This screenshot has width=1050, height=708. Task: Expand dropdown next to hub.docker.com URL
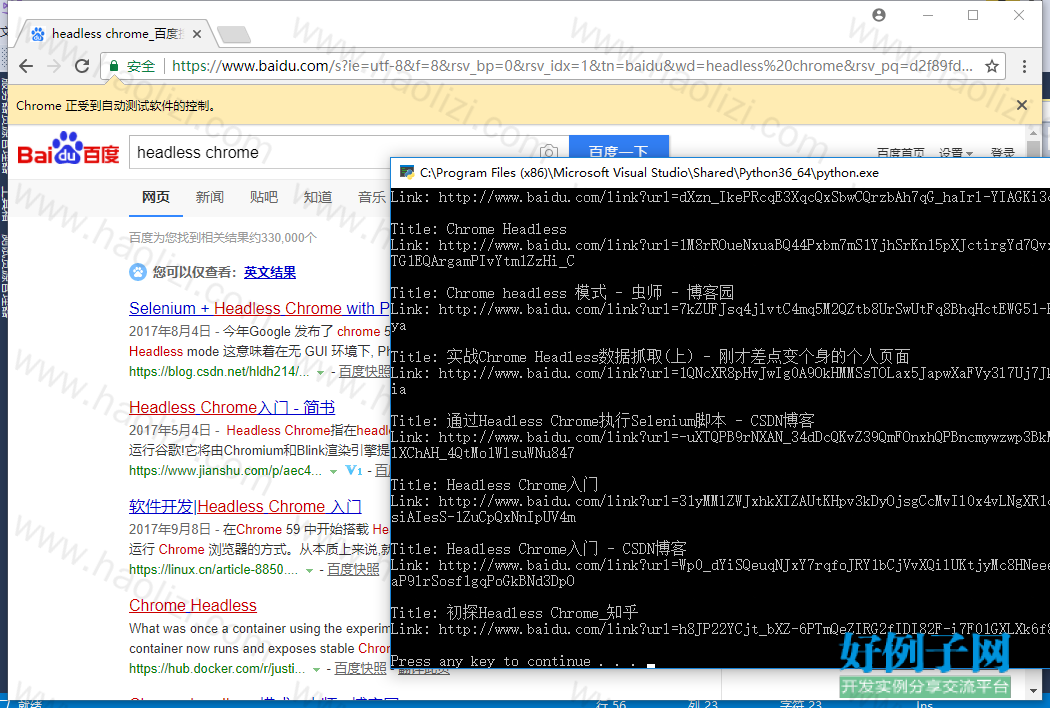point(317,670)
